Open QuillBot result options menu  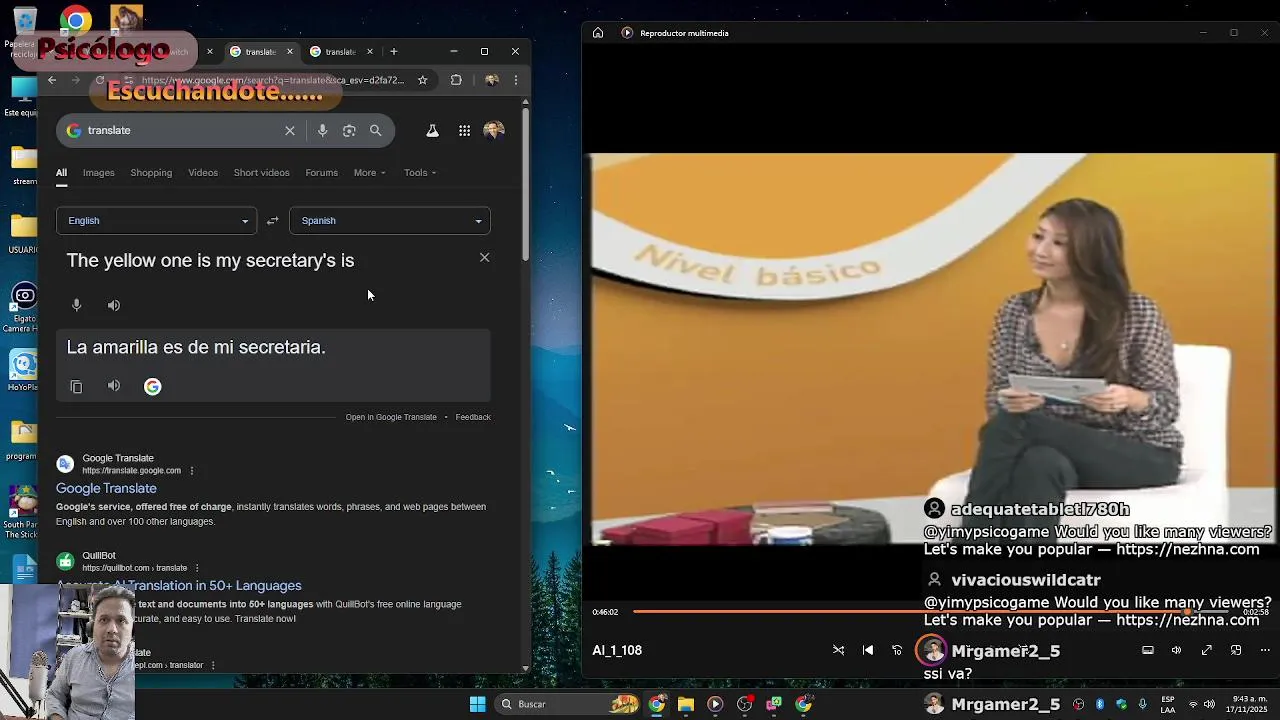pos(197,568)
